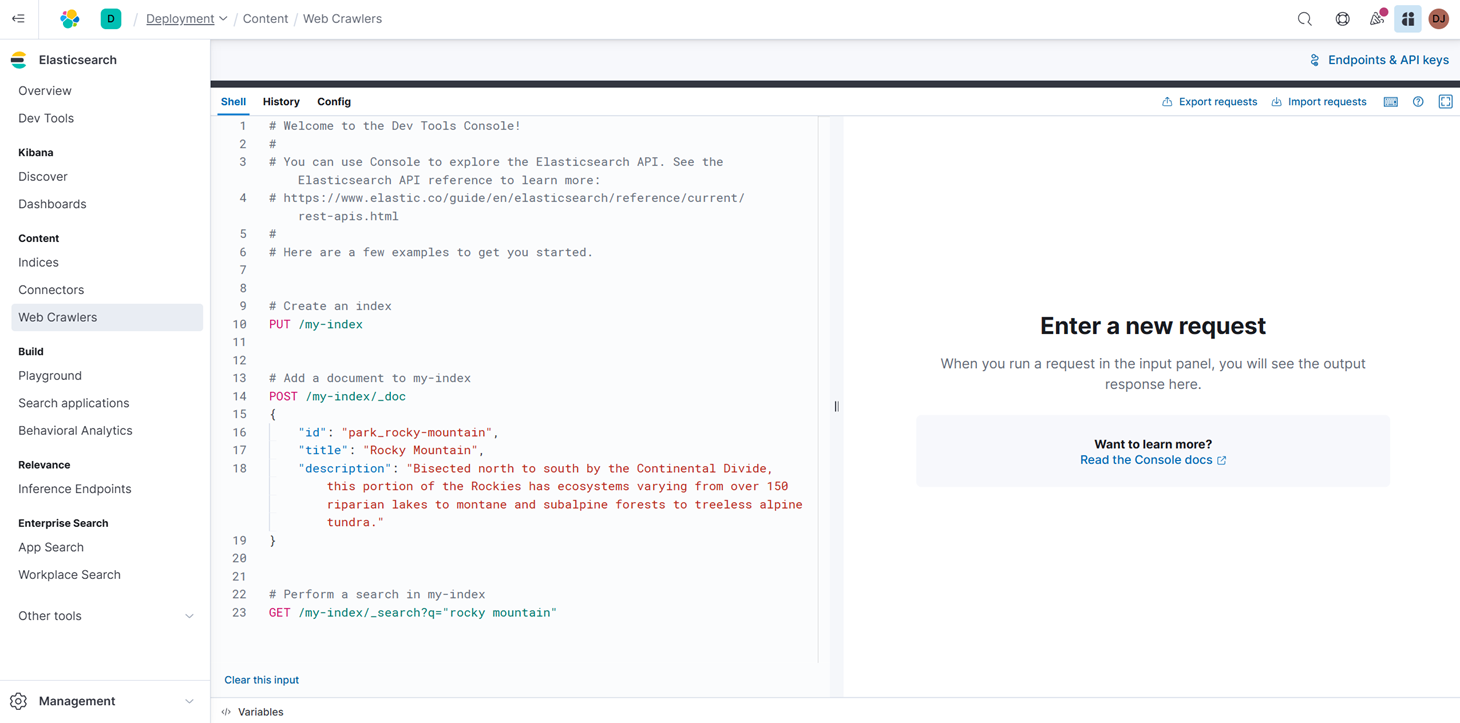This screenshot has height=723, width=1460.
Task: Open the highlighted app switcher icon
Action: [1408, 18]
